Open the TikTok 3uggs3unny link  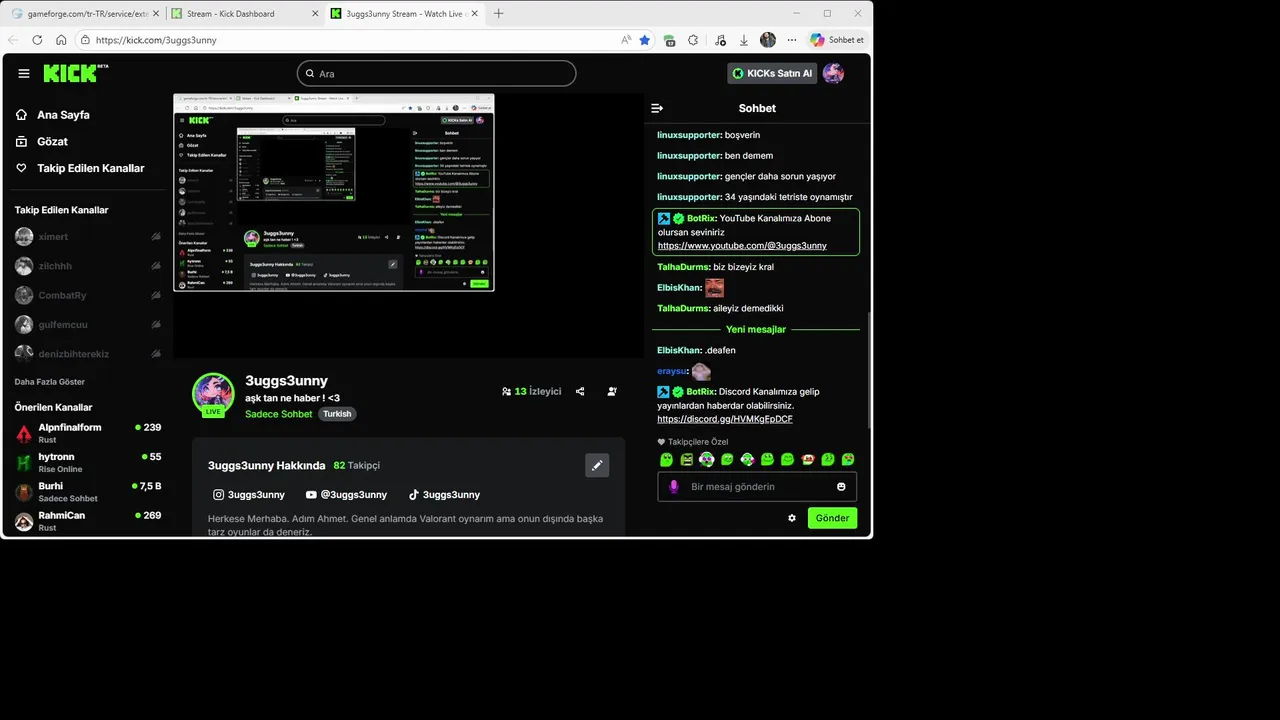point(444,495)
